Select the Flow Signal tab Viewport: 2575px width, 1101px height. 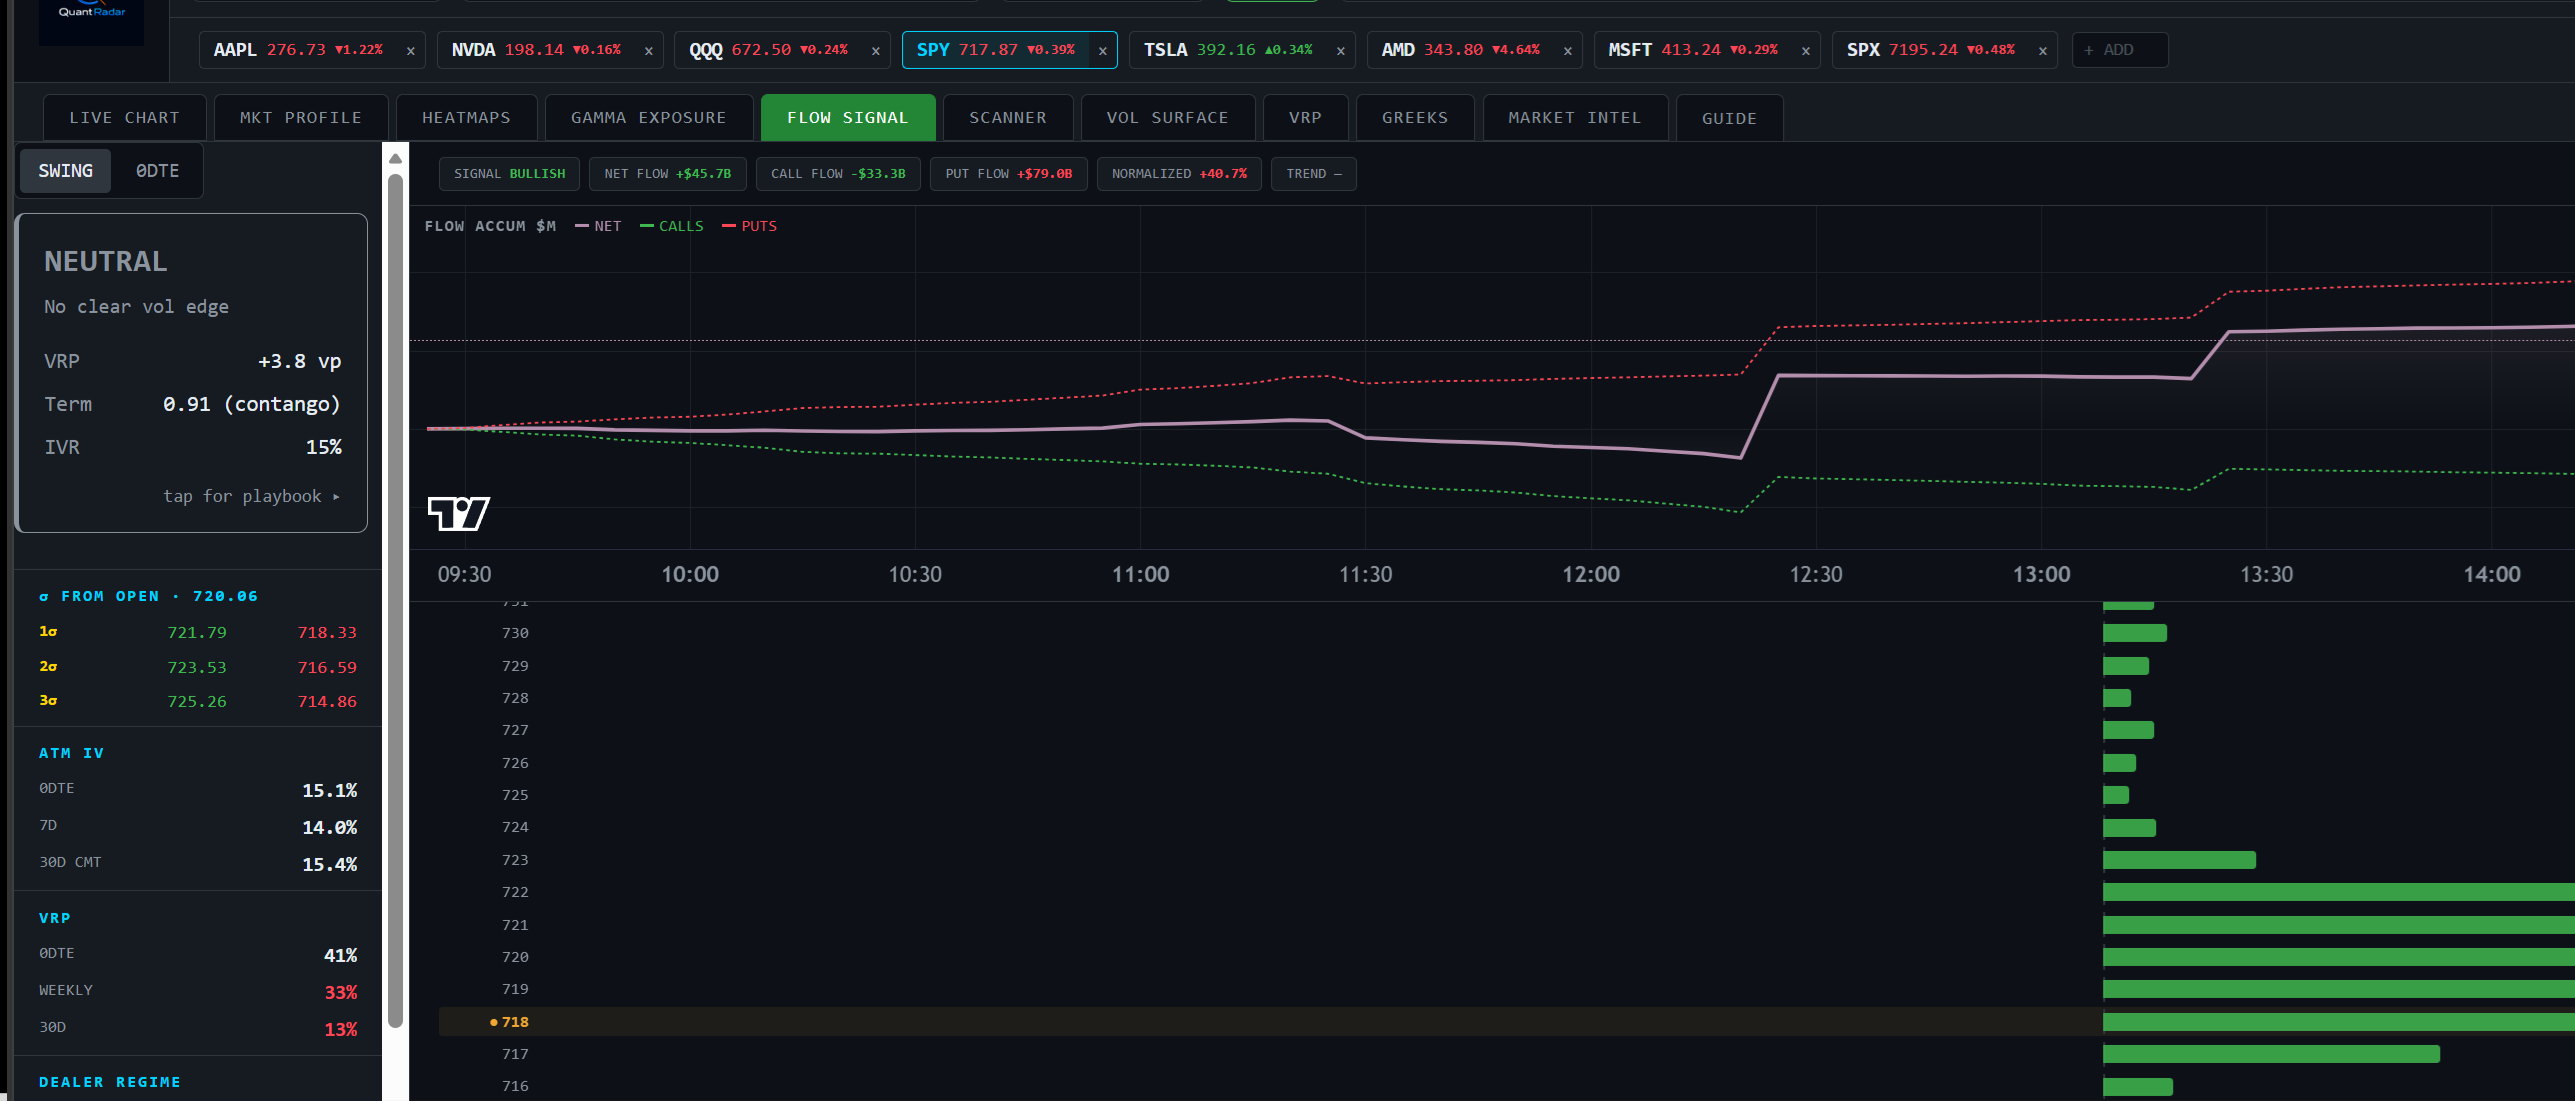pos(848,118)
